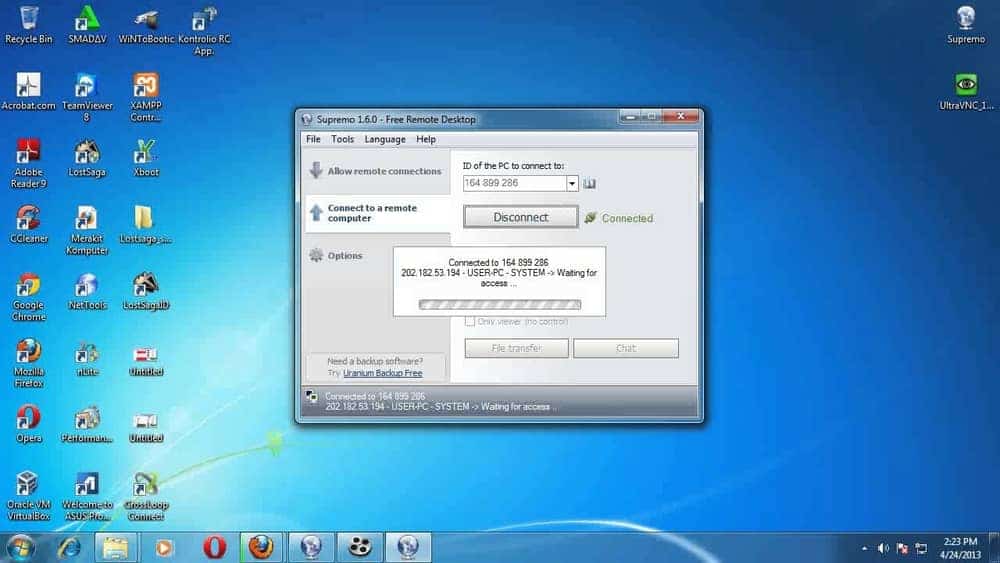Viewport: 1000px width, 563px height.
Task: Open the Options section
Action: pos(336,256)
